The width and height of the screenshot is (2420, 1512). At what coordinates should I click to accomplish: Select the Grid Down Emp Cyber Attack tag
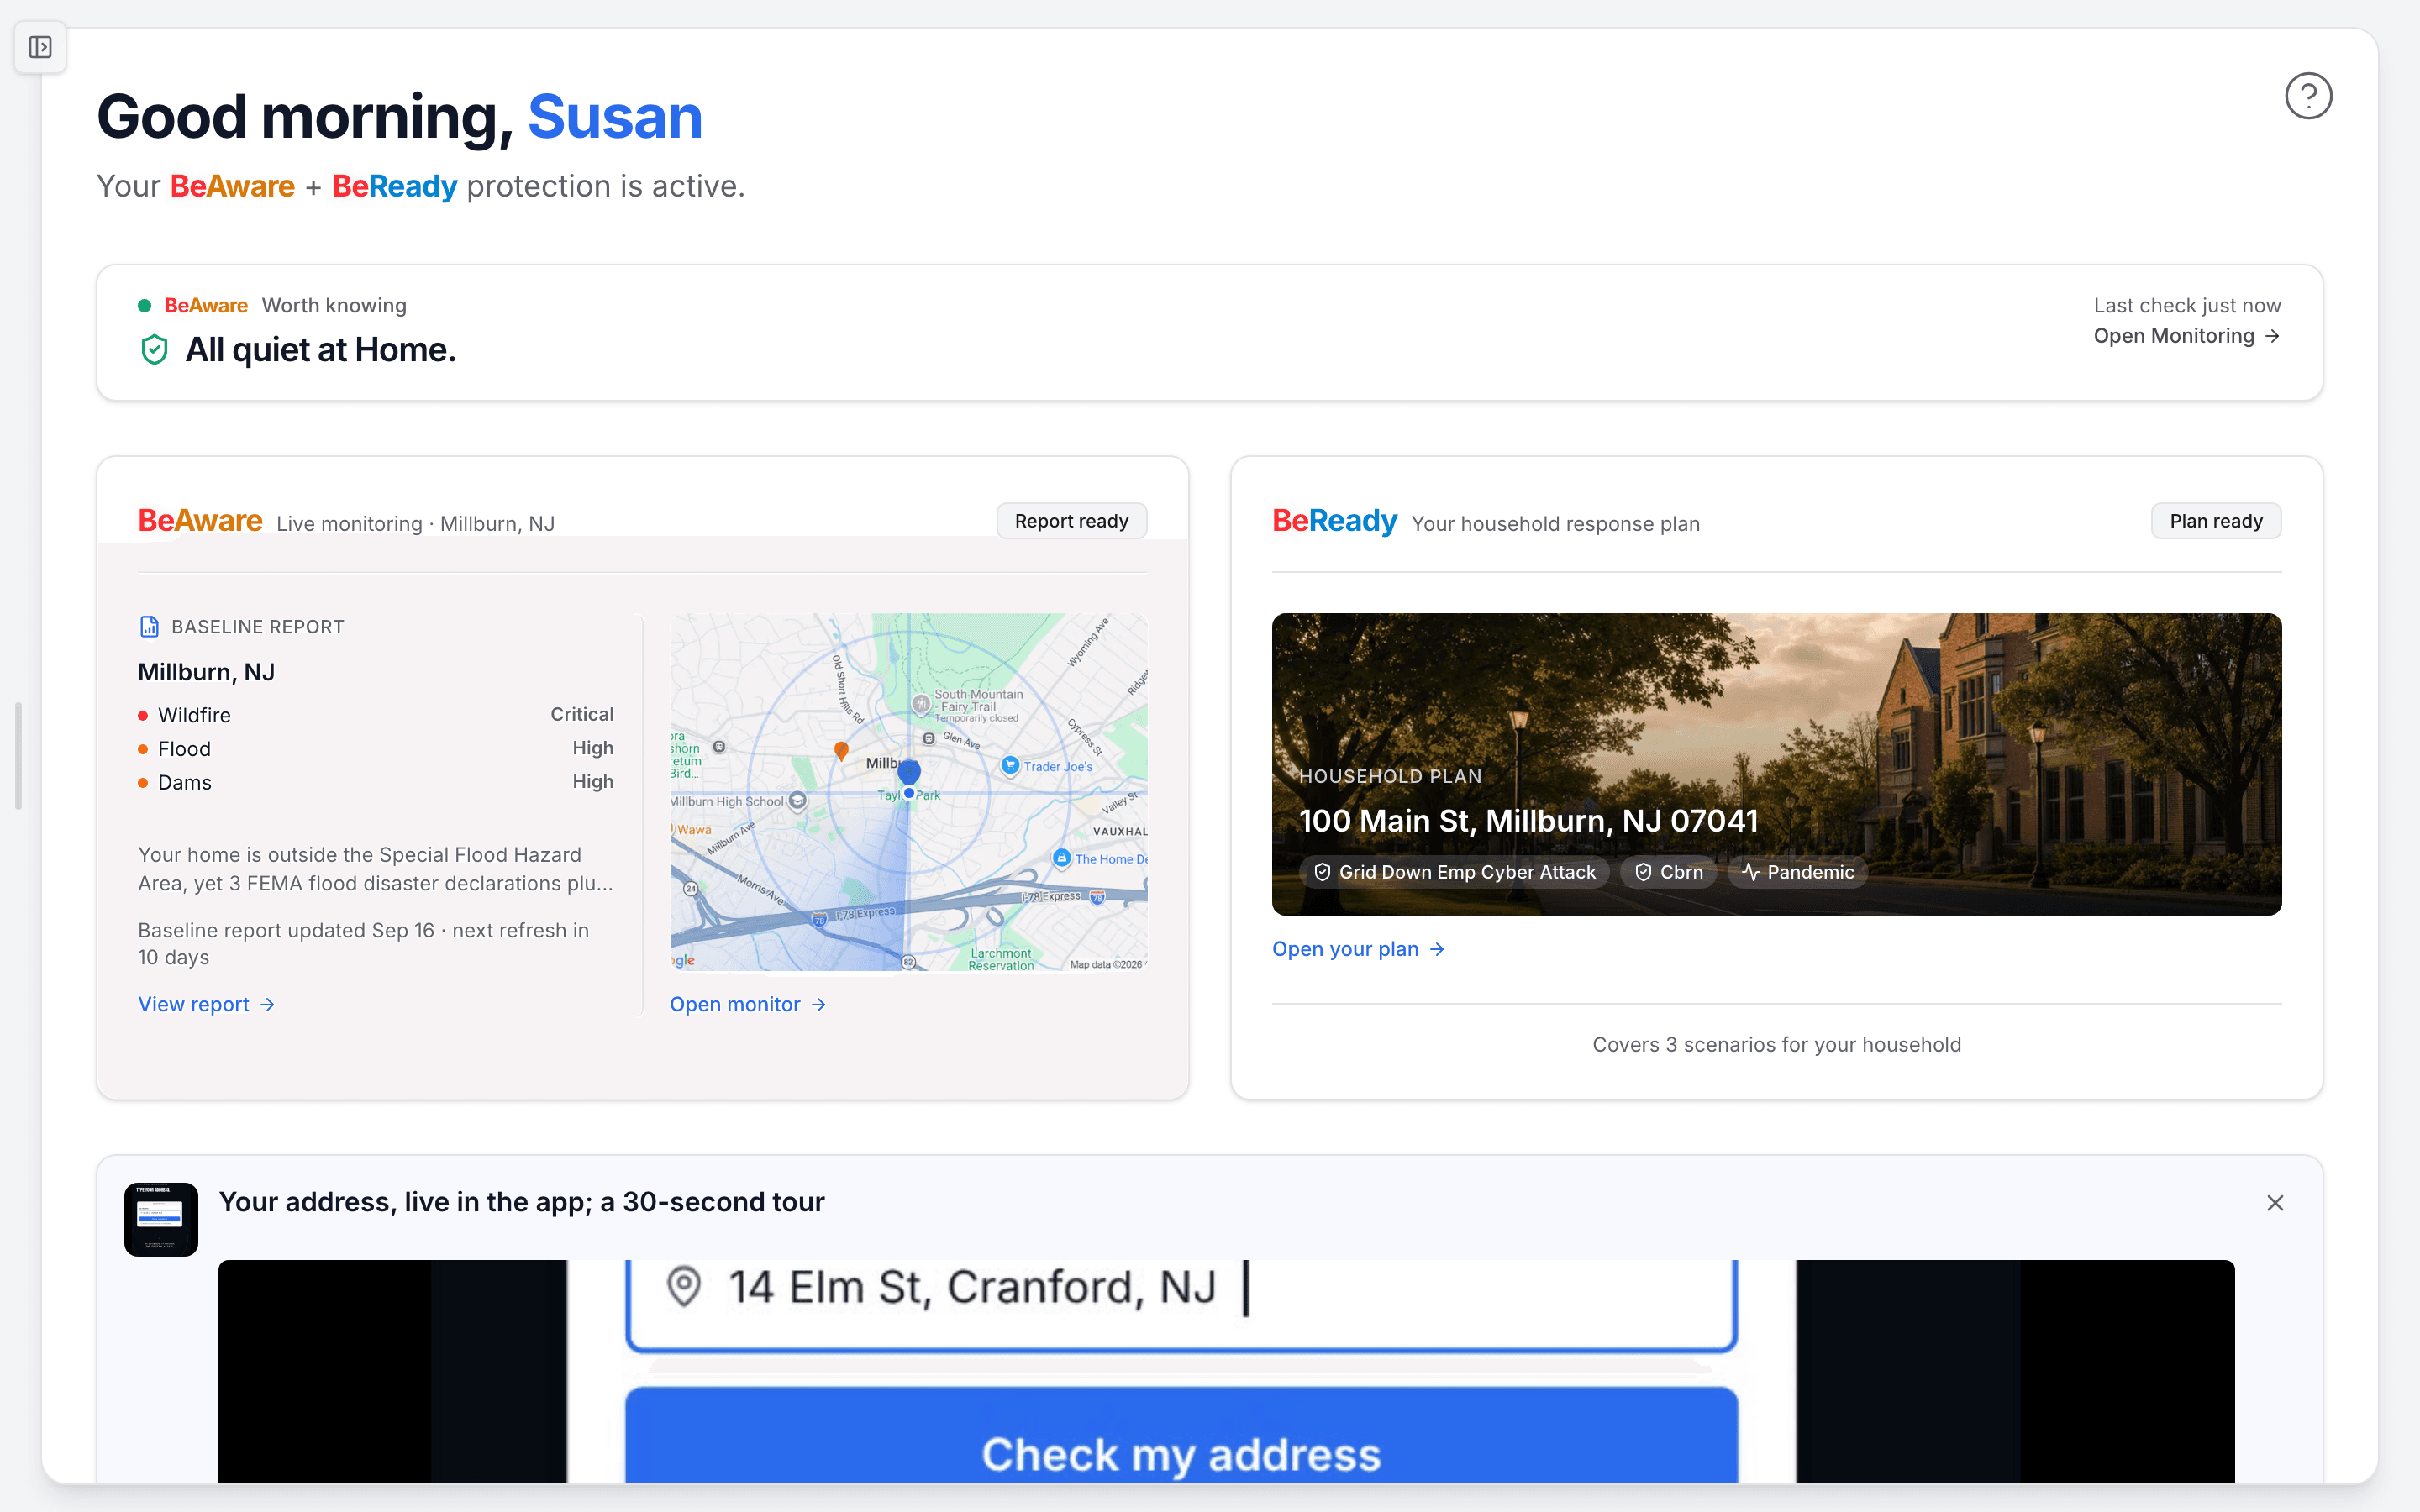coord(1454,872)
